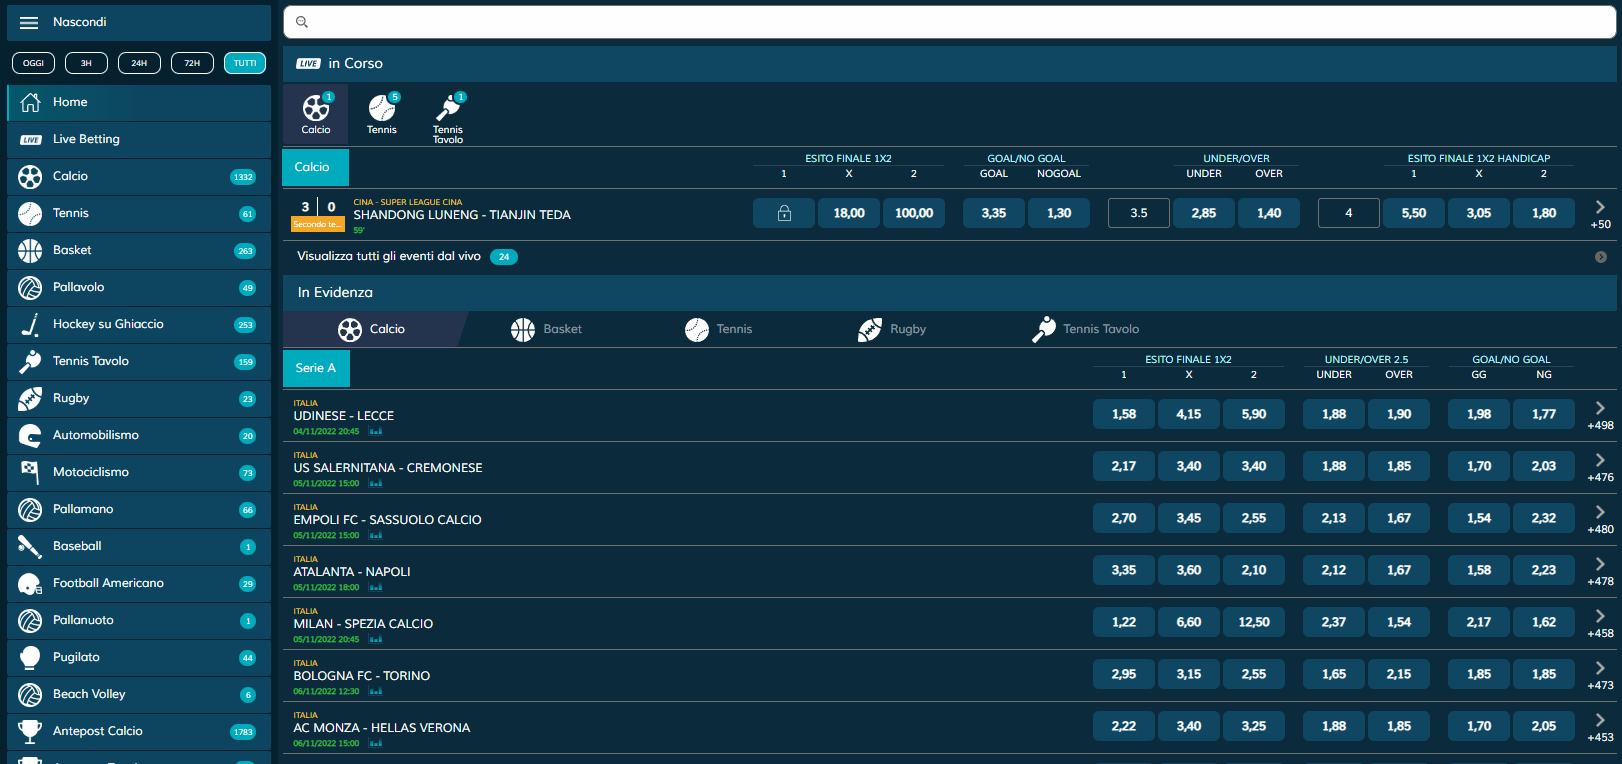
Task: Open Shandong Luneng - Tianjin Teda match
Action: [462, 215]
